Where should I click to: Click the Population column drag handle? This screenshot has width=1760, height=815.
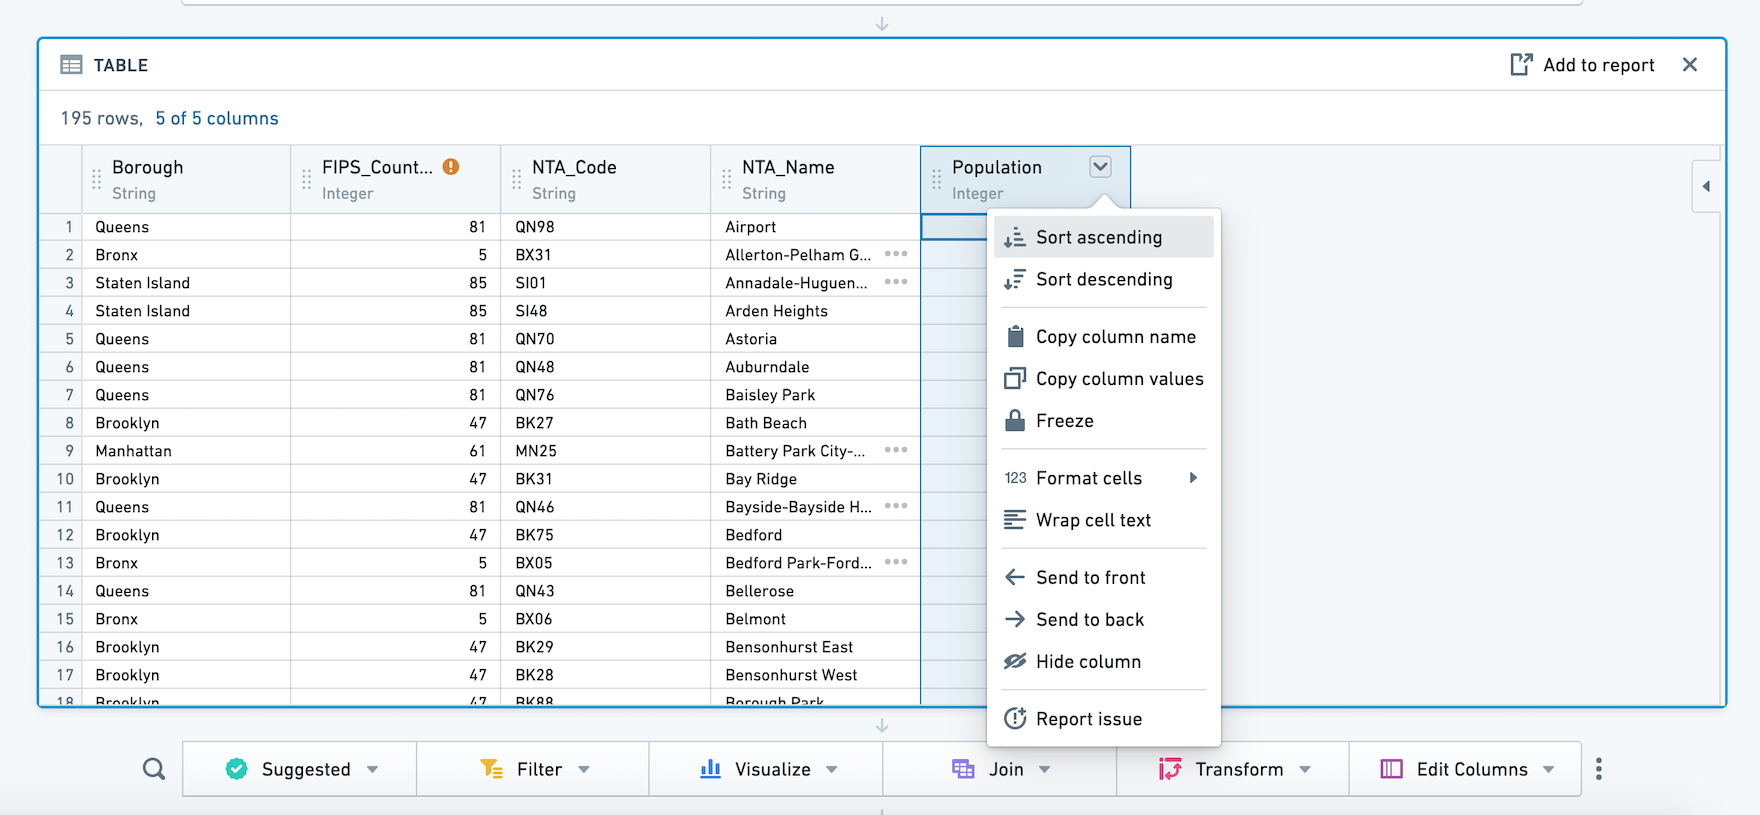tap(937, 179)
